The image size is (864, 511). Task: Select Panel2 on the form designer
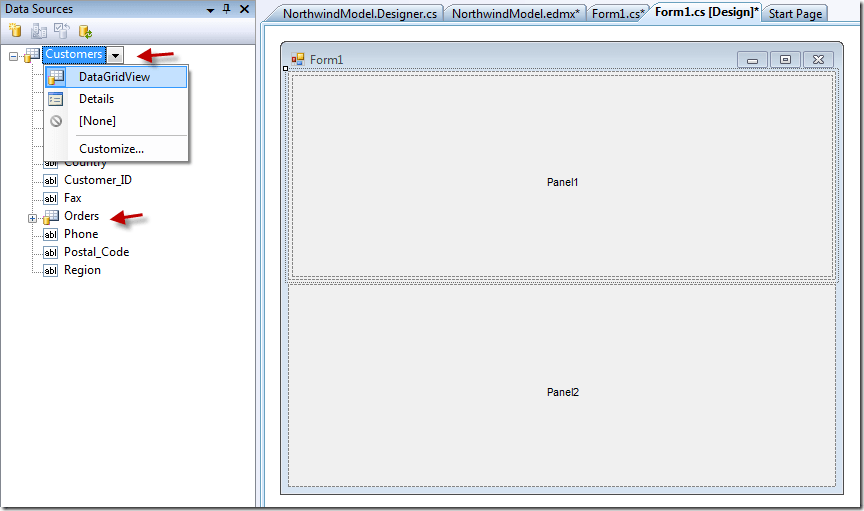(562, 392)
